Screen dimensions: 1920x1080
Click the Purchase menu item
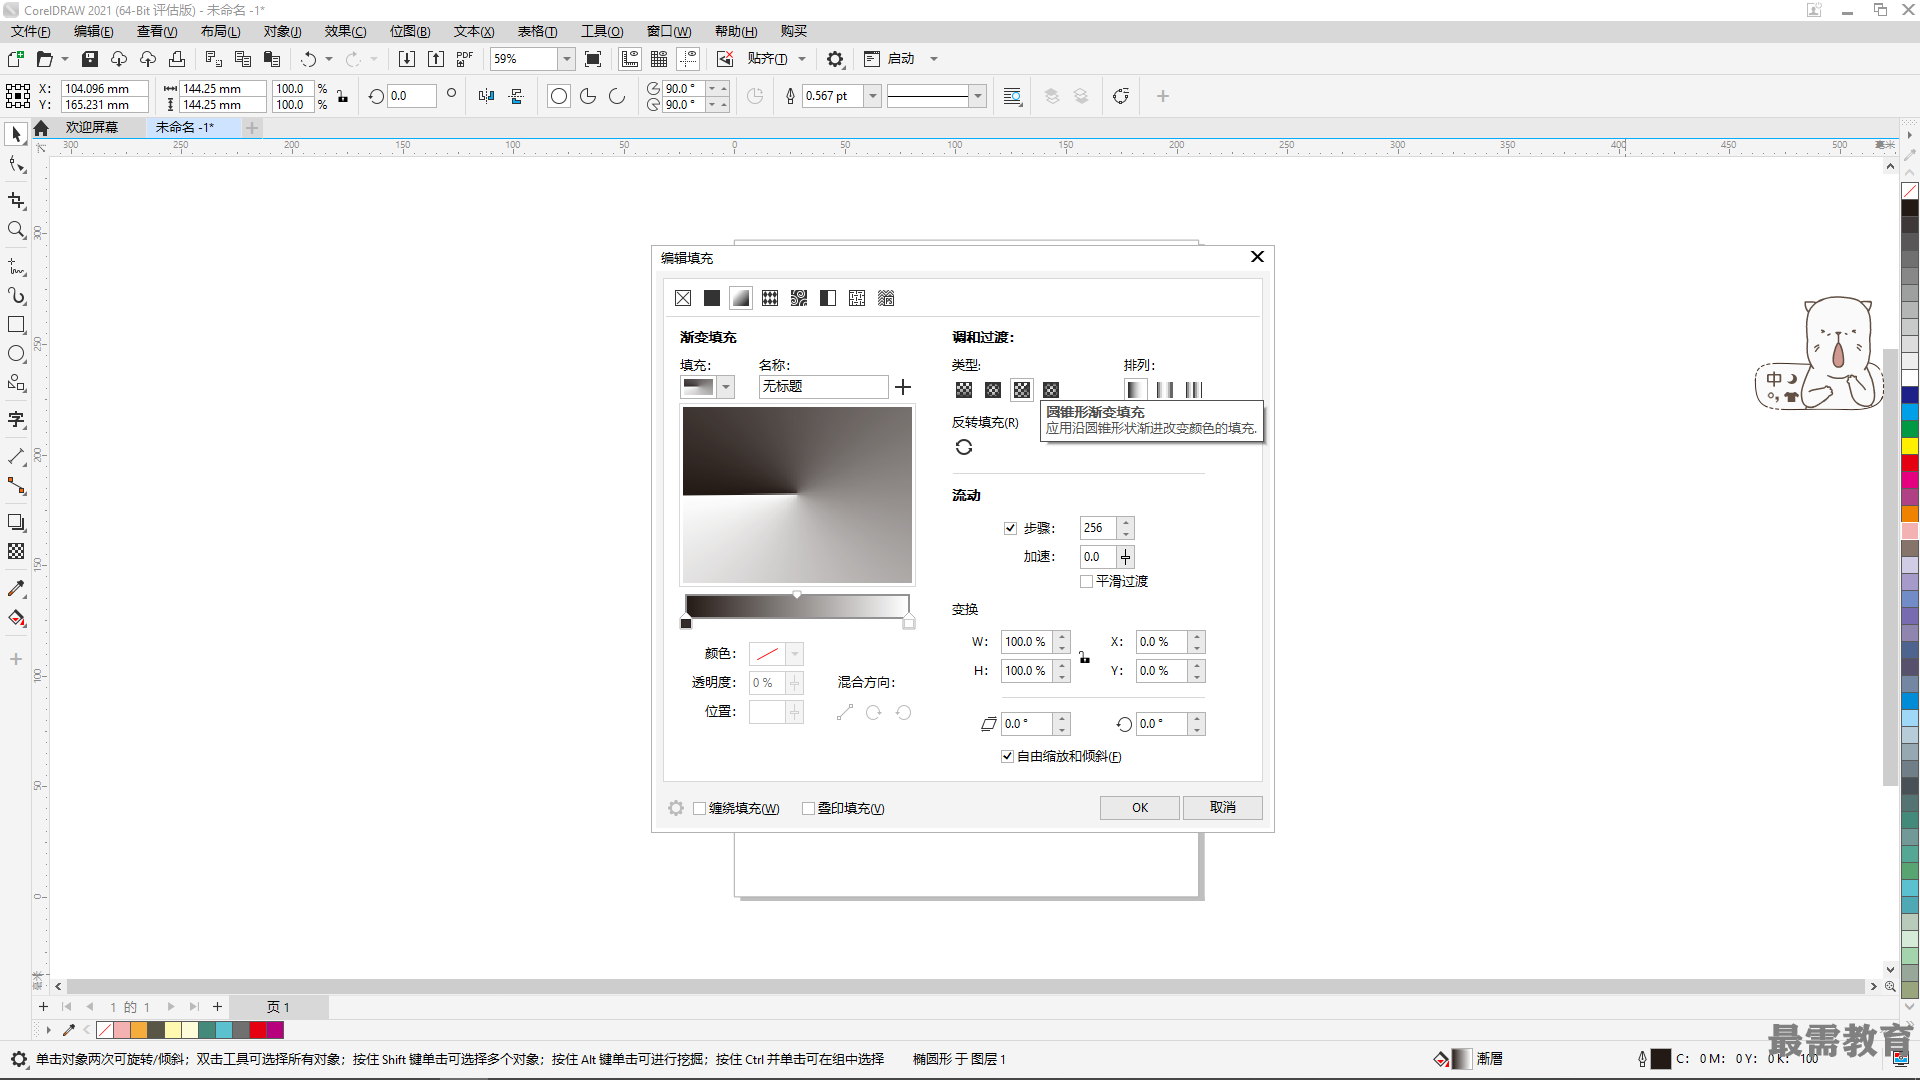click(794, 31)
